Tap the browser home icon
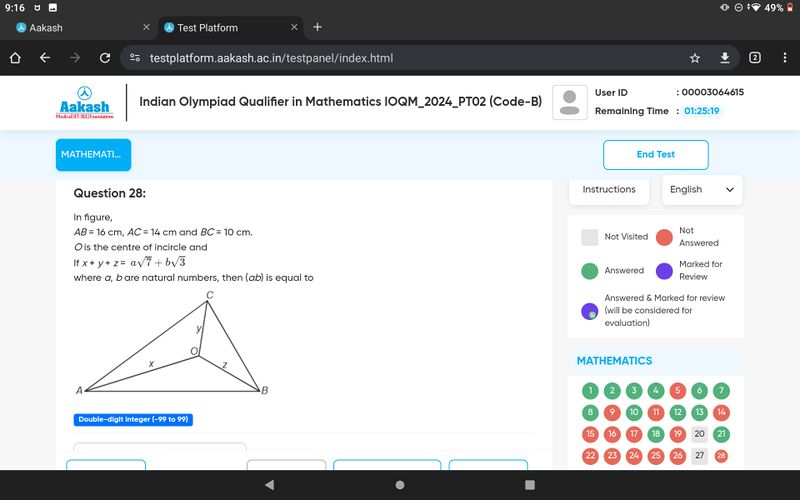The width and height of the screenshot is (800, 500). 15,58
